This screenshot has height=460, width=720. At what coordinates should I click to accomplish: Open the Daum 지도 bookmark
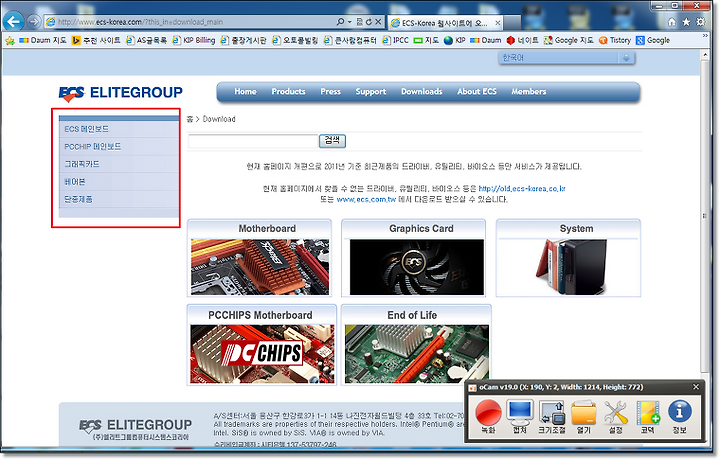43,40
